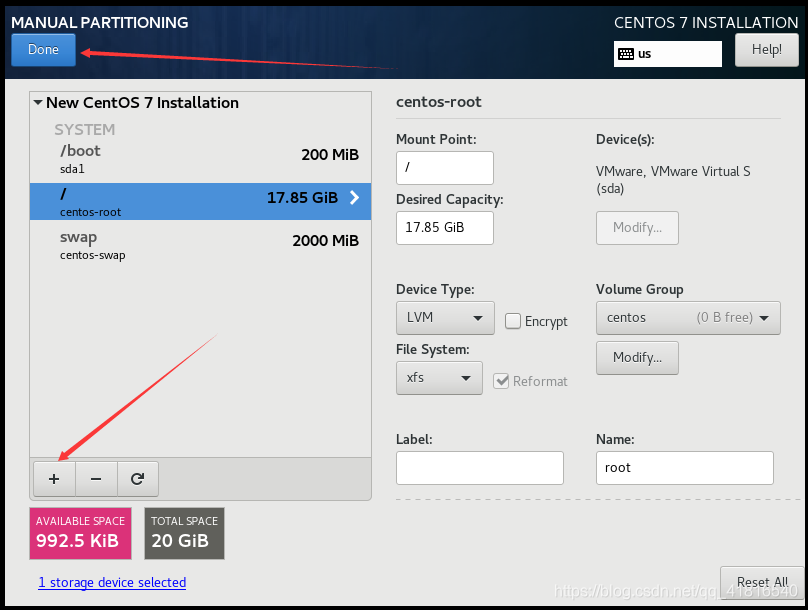Viewport: 808px width, 610px height.
Task: Click the VMware Virtual S (sda) device text
Action: [x=673, y=180]
